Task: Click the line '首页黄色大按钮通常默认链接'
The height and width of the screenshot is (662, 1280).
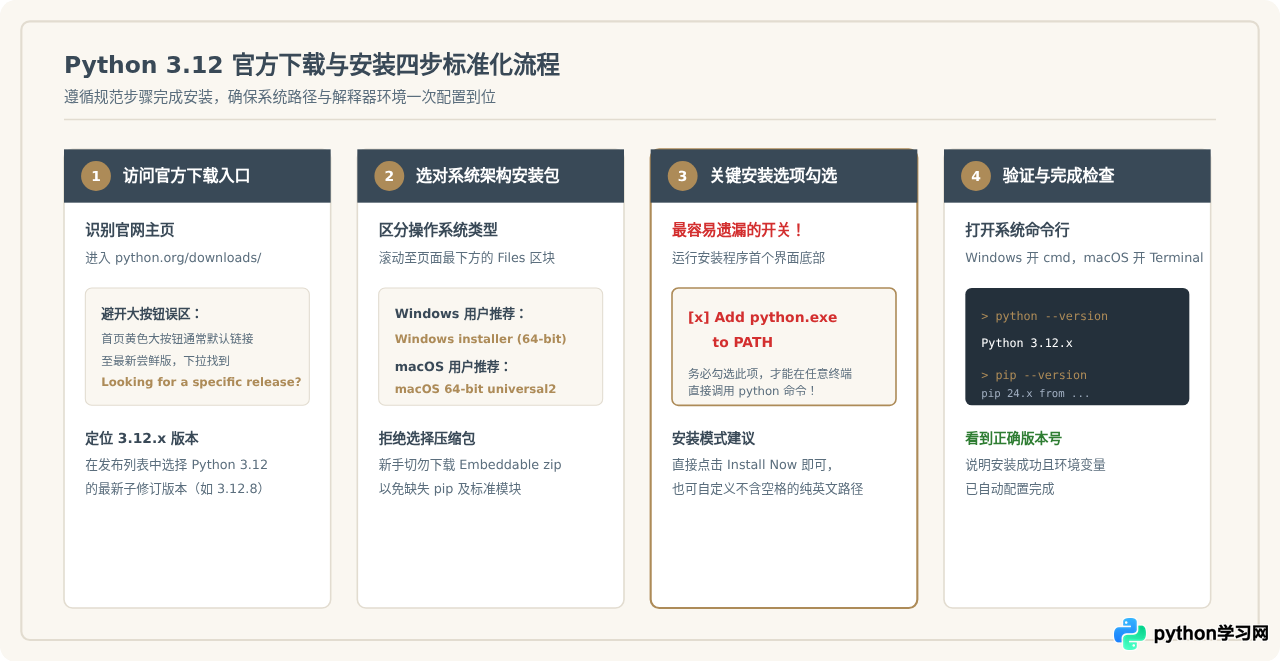Action: tap(177, 338)
